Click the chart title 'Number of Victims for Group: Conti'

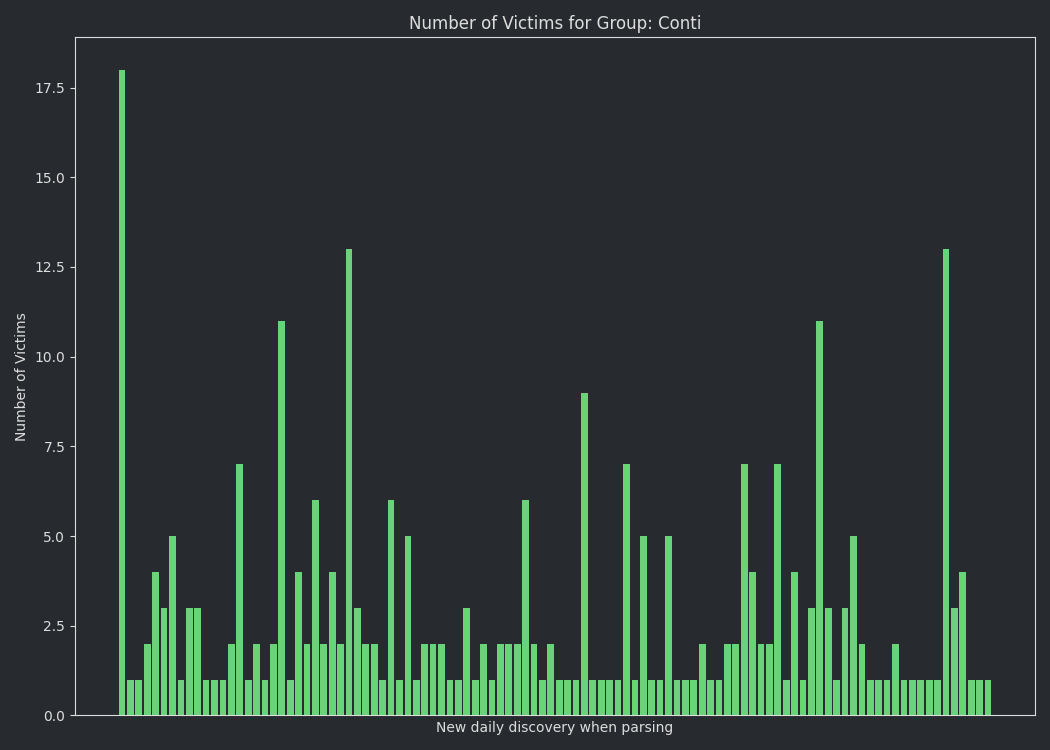[x=554, y=23]
